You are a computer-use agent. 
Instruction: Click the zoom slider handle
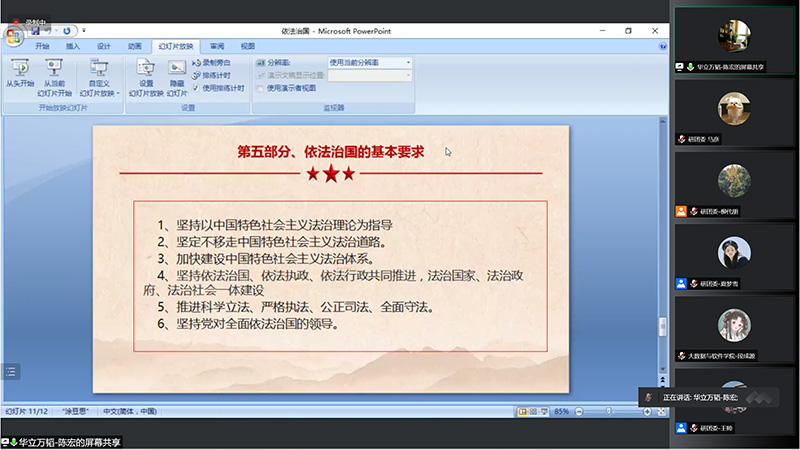(609, 412)
